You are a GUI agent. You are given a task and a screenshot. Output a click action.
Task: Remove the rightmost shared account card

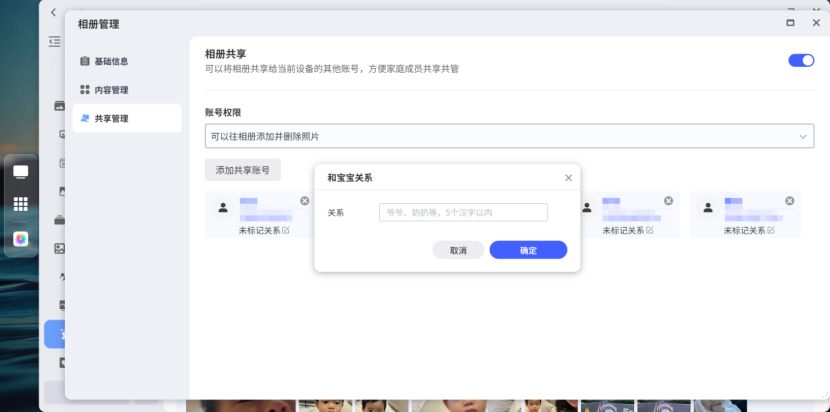tap(789, 201)
